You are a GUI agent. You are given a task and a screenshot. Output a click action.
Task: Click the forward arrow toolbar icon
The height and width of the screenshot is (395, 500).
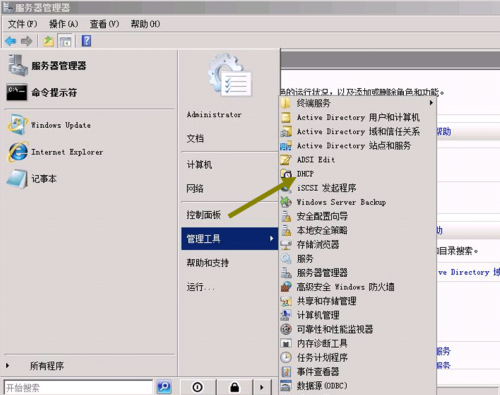coord(27,41)
